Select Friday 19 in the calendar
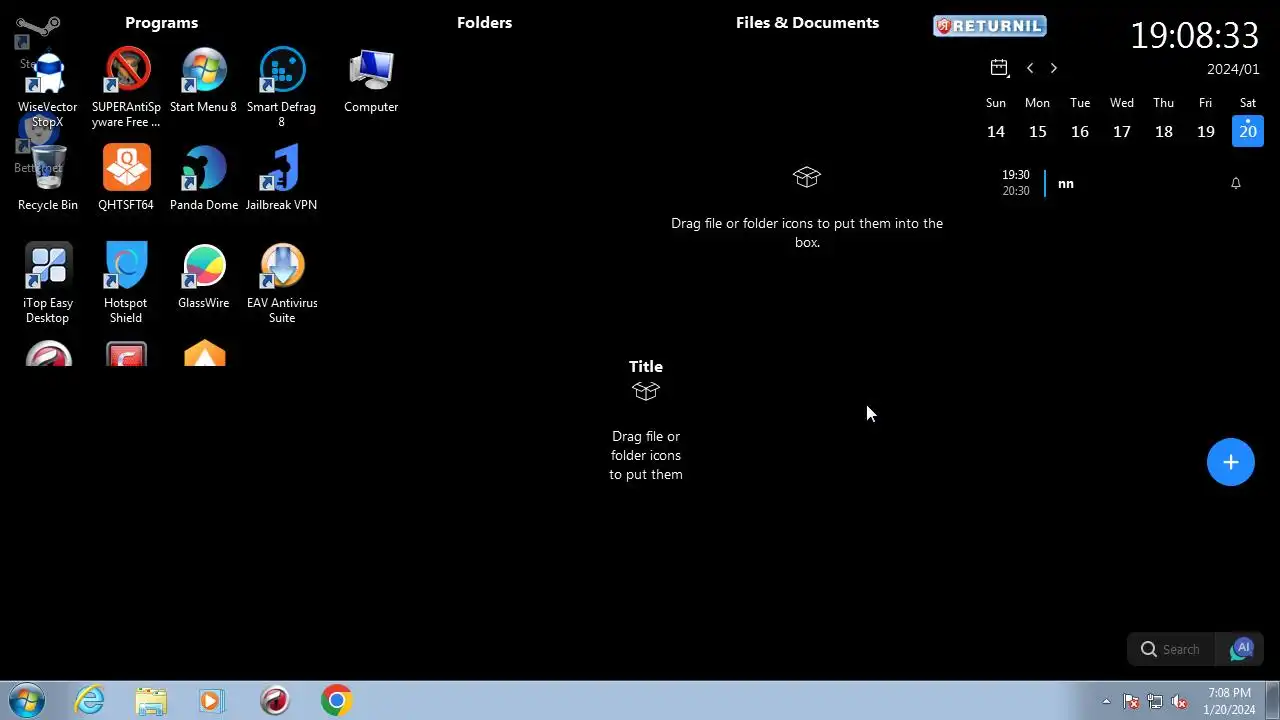 tap(1206, 132)
